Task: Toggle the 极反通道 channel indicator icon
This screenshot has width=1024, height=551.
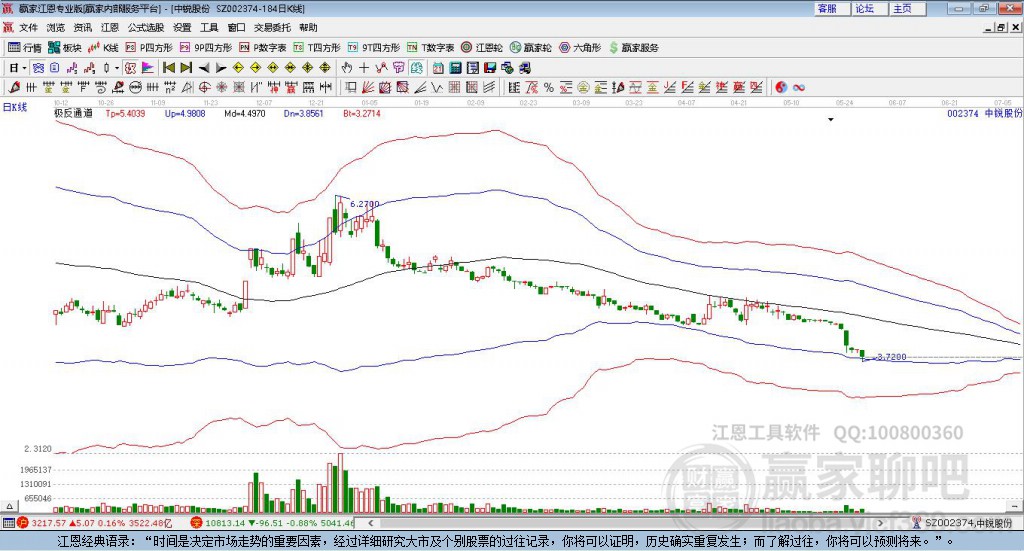Action: pyautogui.click(x=131, y=68)
